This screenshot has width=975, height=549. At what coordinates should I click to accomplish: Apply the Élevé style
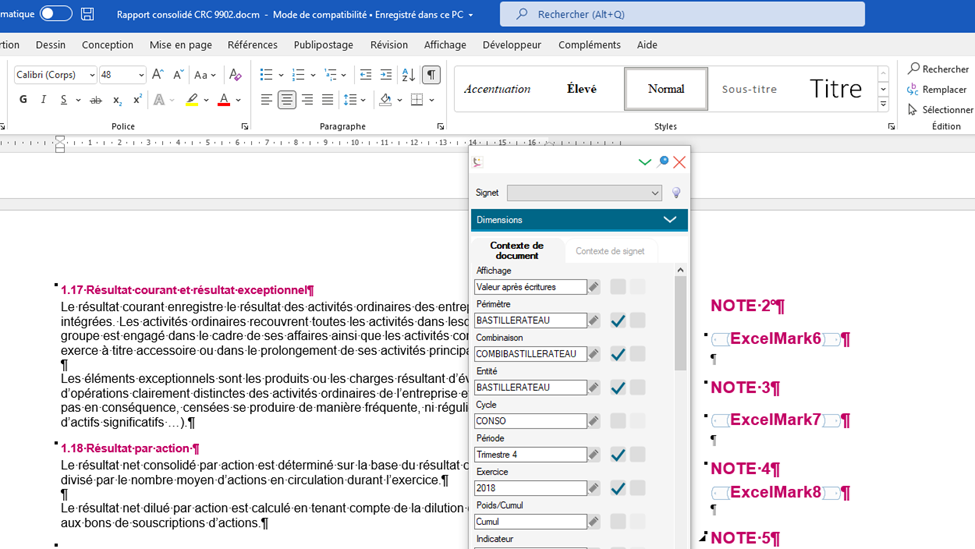581,89
